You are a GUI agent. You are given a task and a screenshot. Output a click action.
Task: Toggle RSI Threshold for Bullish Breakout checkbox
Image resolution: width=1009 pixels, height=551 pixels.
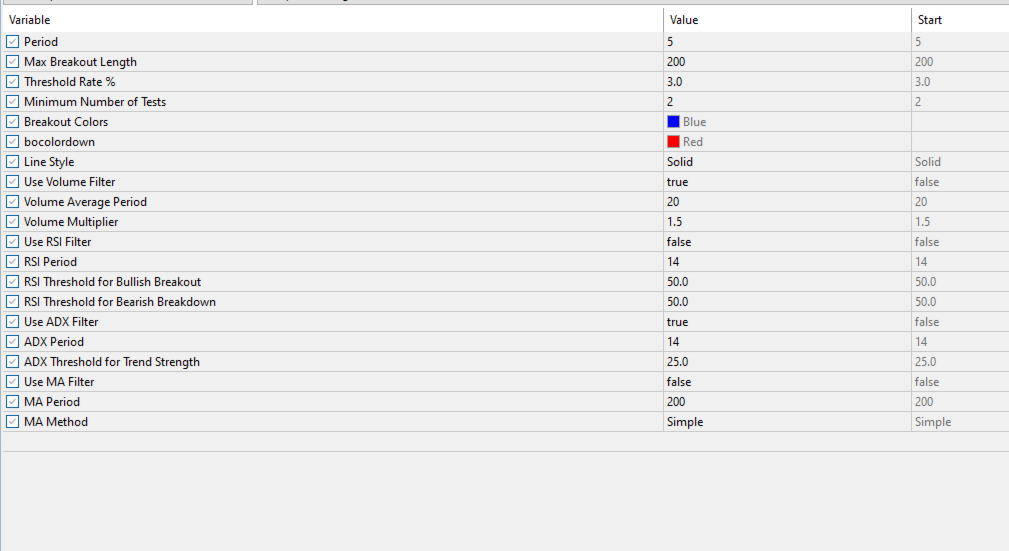pos(13,281)
